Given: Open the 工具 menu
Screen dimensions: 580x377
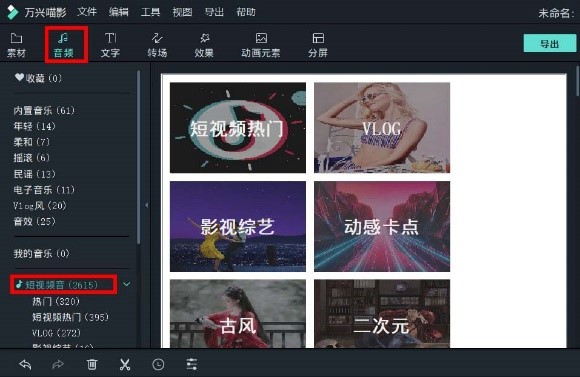Looking at the screenshot, I should coord(151,12).
